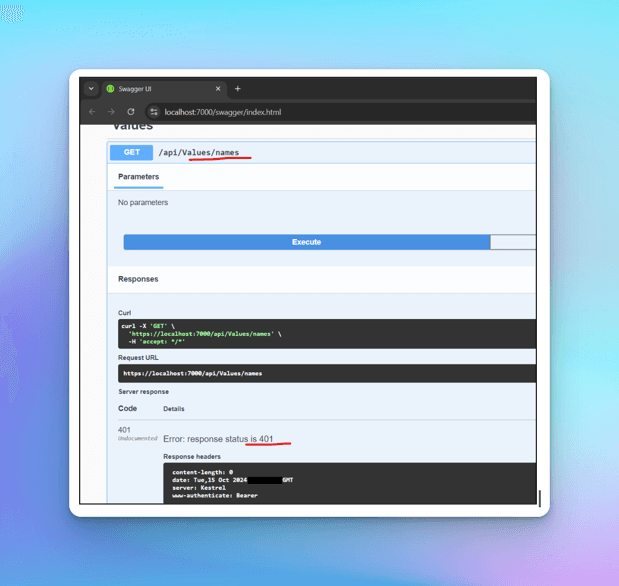Click the 401 response code

(x=124, y=430)
